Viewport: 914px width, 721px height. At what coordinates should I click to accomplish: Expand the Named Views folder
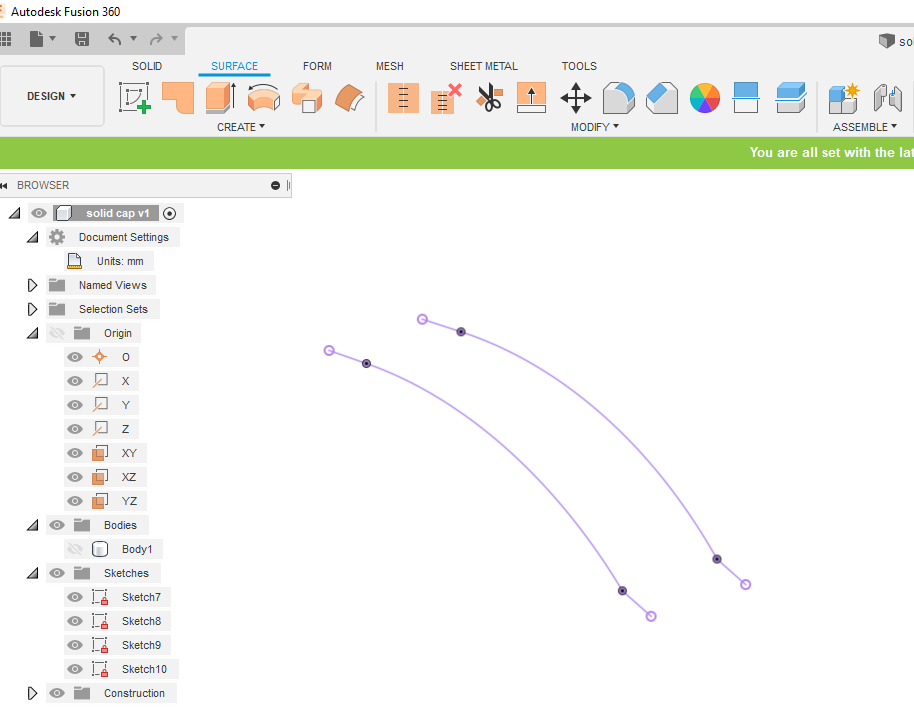31,284
